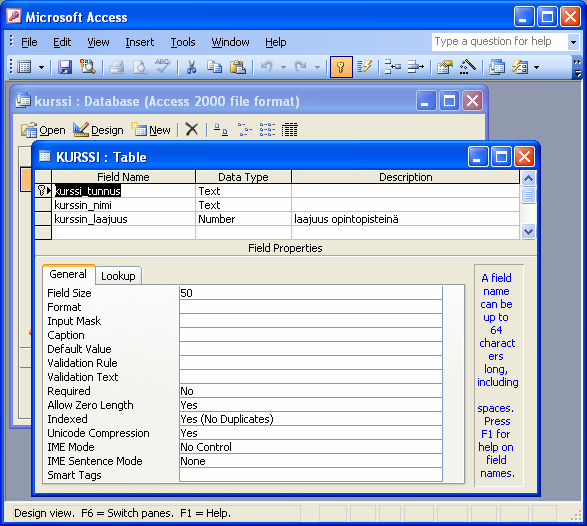Open the View button dropdown arrow

pyautogui.click(x=41, y=67)
